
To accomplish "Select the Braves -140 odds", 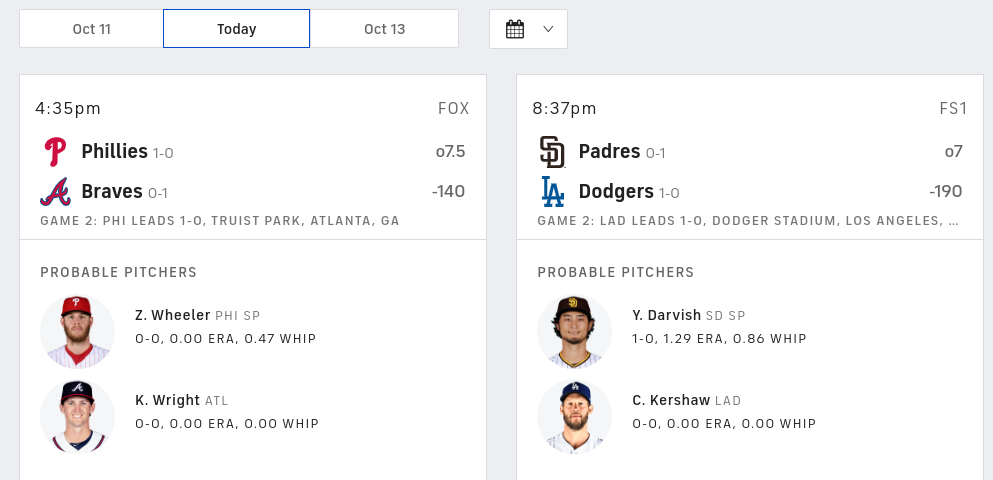I will [448, 191].
